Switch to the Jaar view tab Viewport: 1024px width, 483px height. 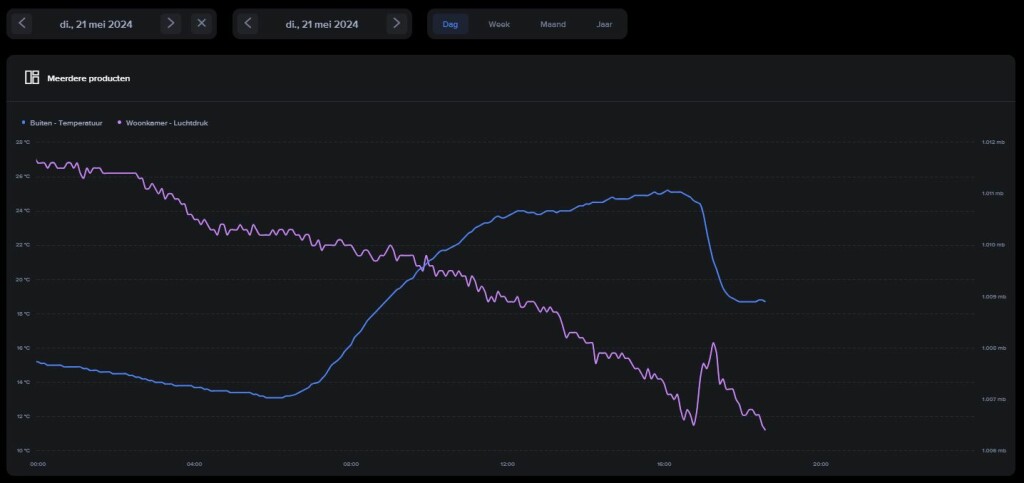tap(604, 23)
